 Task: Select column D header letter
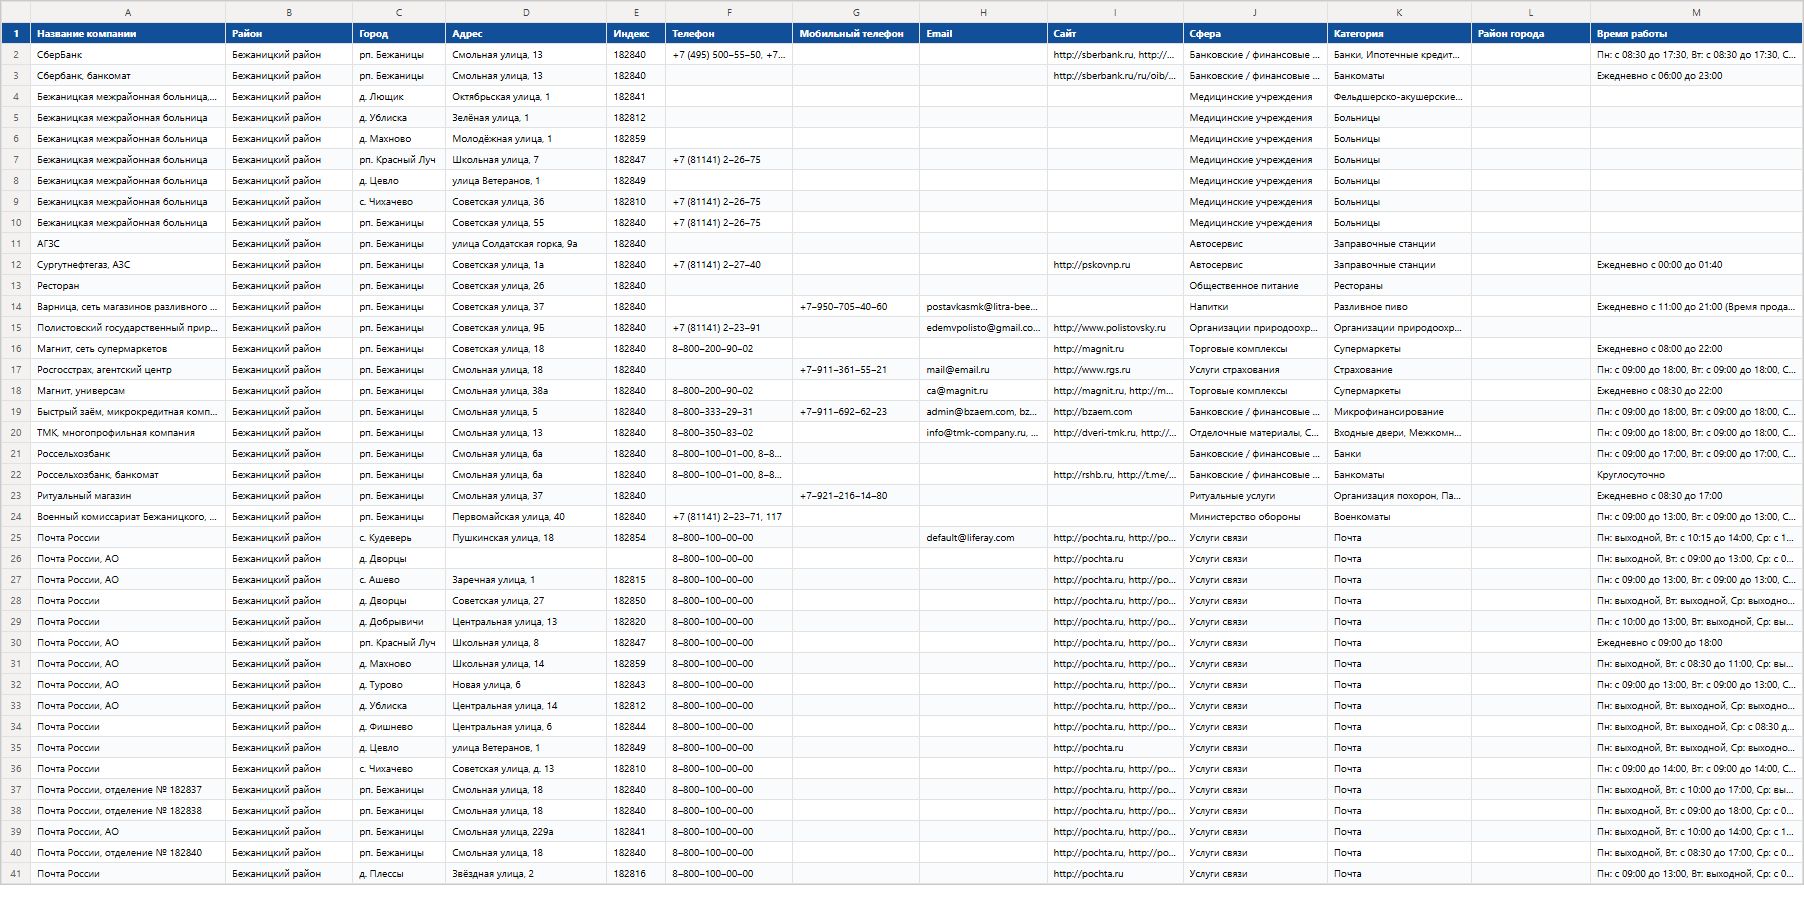(x=526, y=12)
